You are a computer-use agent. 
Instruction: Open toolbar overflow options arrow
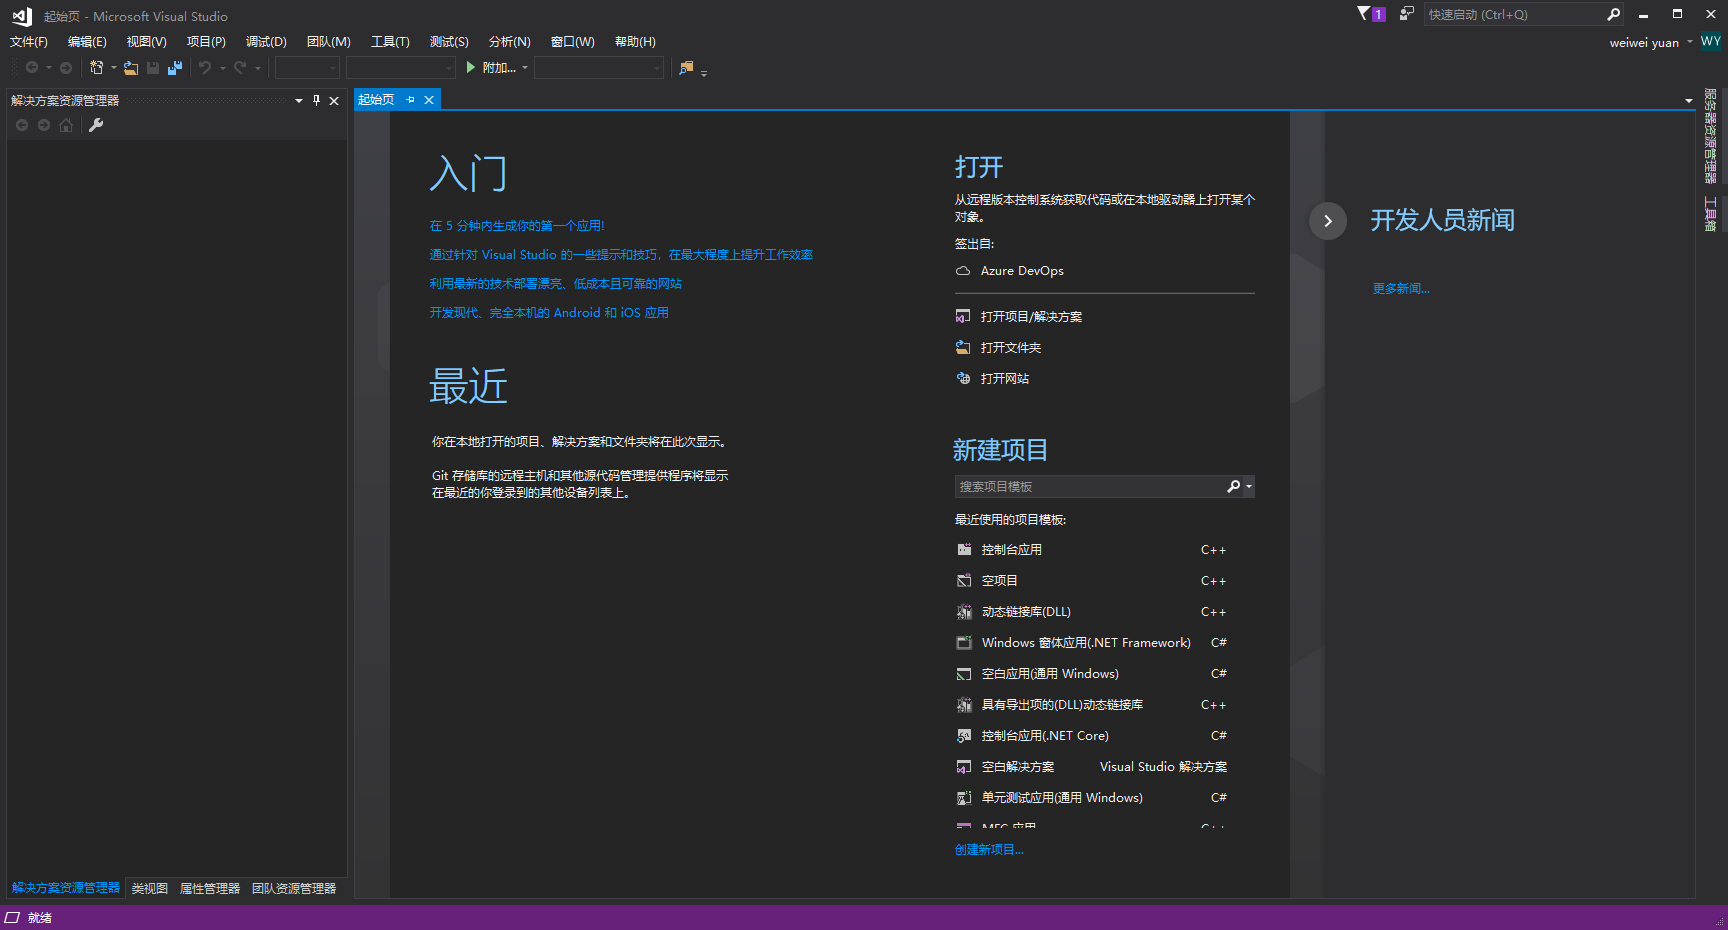tap(704, 73)
